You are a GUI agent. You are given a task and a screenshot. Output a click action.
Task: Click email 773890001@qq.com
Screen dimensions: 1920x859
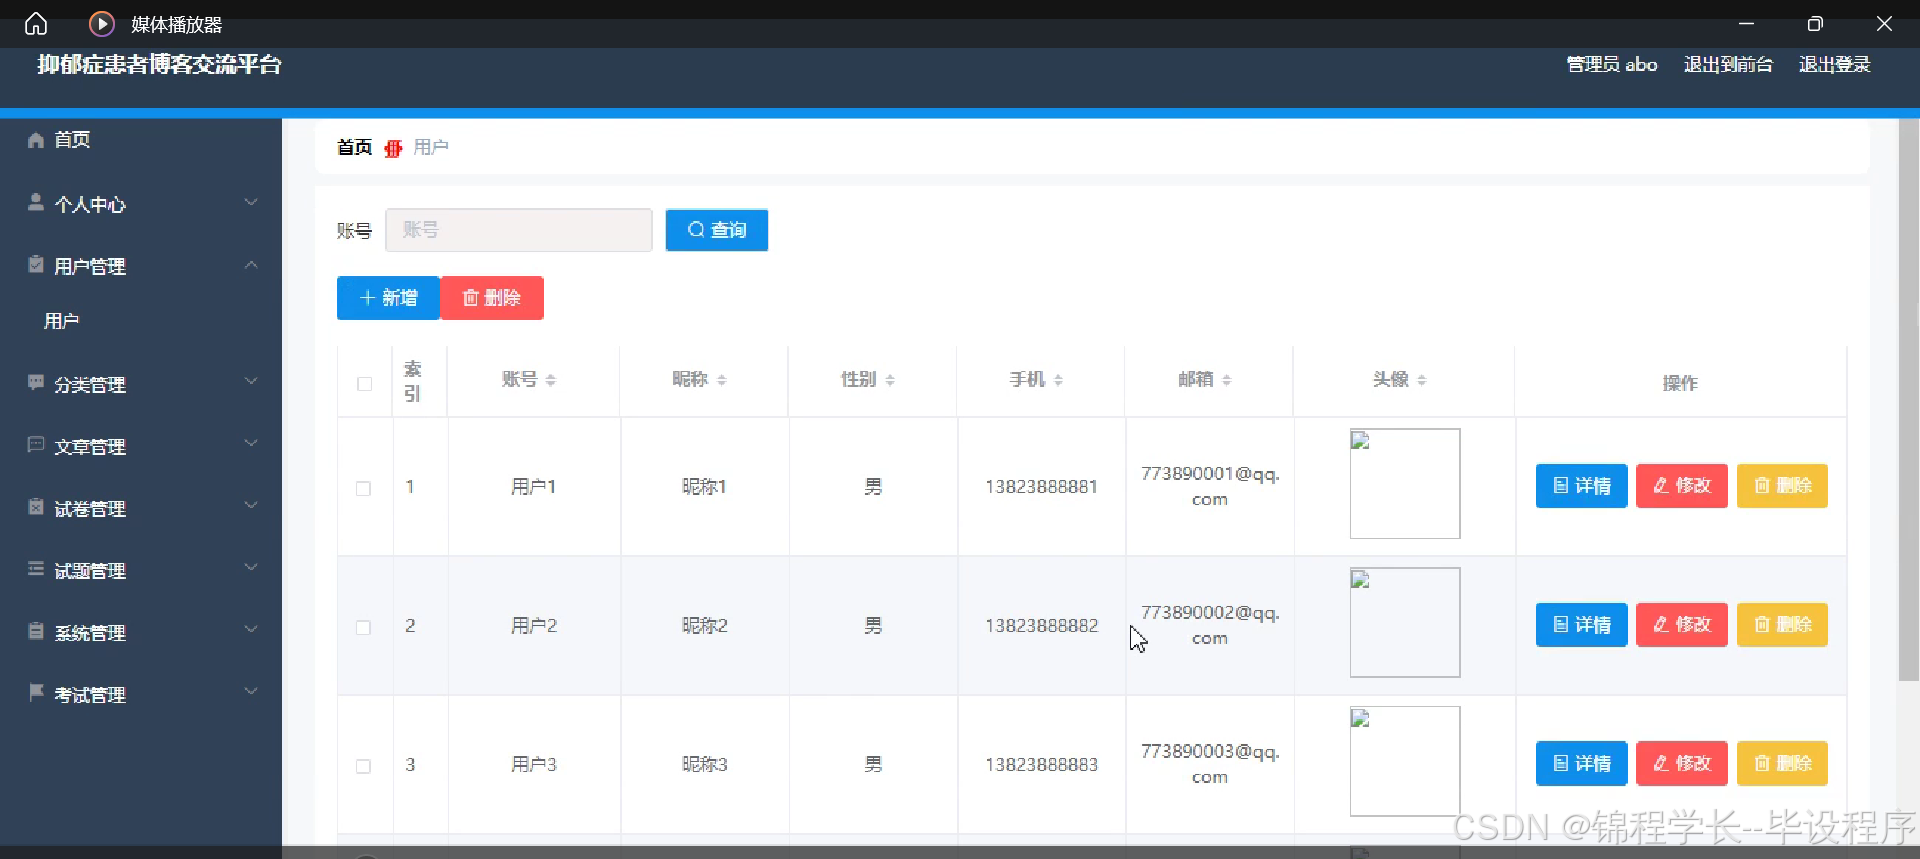pos(1210,487)
